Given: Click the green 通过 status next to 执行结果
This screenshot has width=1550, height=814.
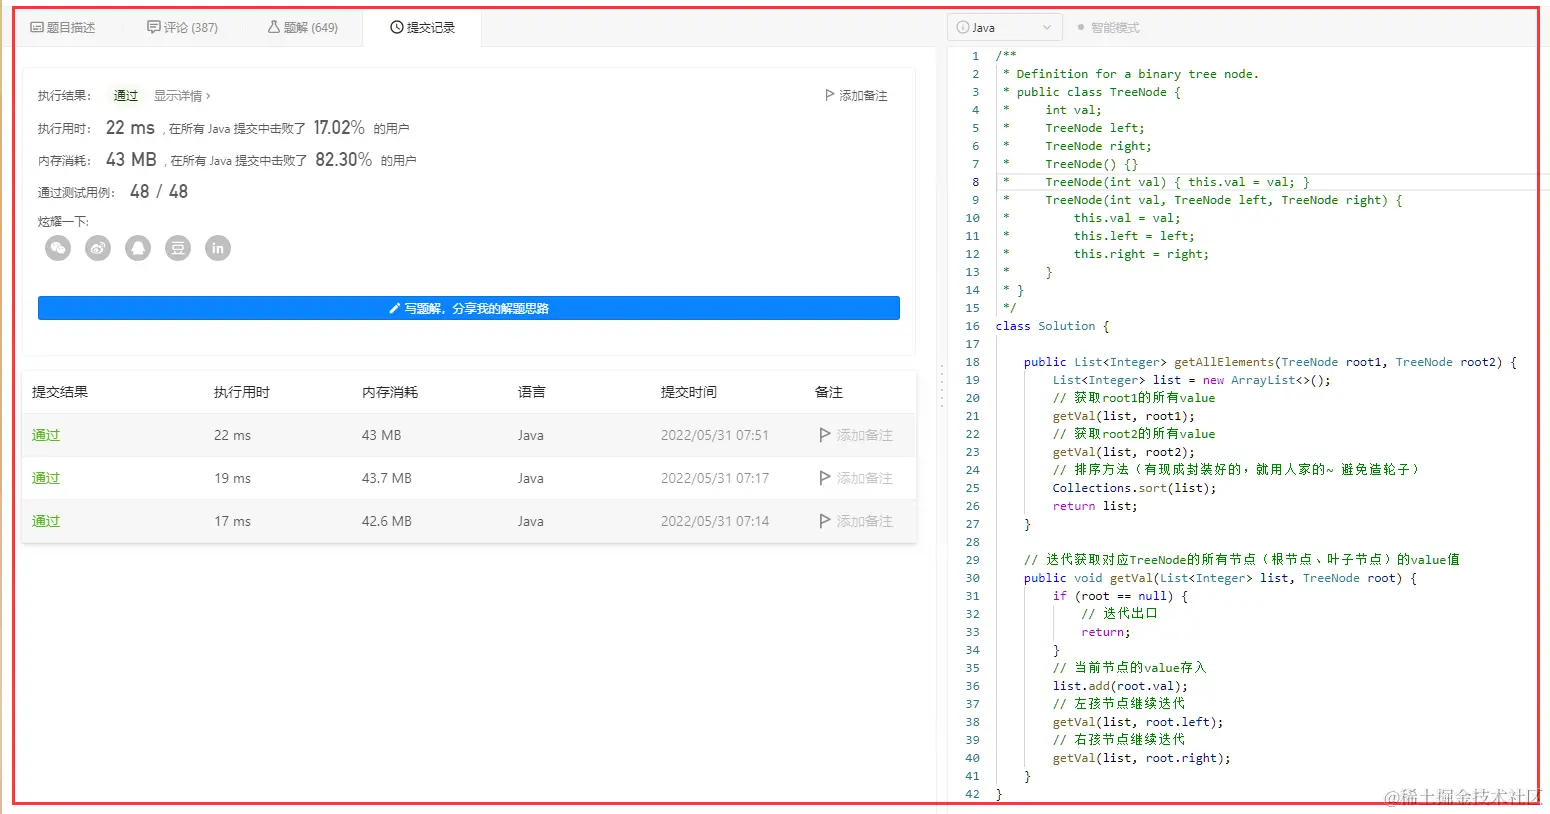Looking at the screenshot, I should tap(126, 96).
